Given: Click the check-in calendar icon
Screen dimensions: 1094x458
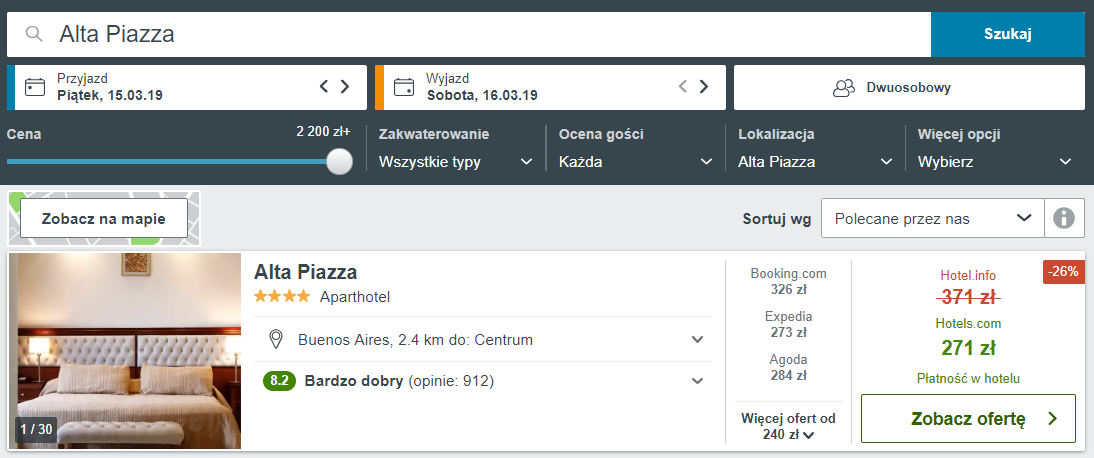Looking at the screenshot, I should click(x=35, y=87).
